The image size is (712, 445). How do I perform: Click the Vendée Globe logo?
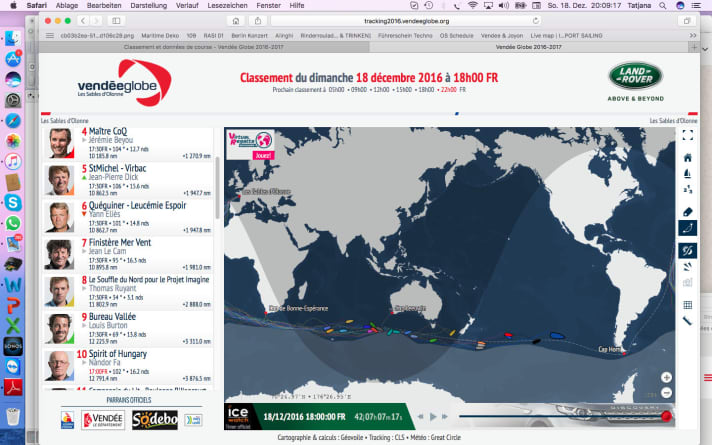[124, 83]
